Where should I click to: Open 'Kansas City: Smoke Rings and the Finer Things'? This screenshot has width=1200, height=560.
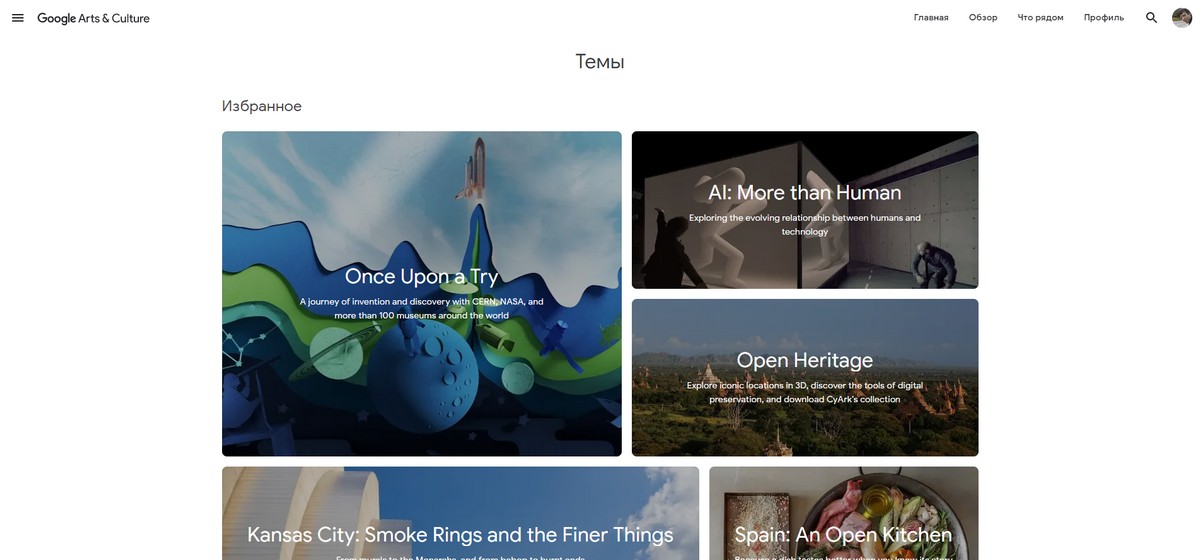460,534
